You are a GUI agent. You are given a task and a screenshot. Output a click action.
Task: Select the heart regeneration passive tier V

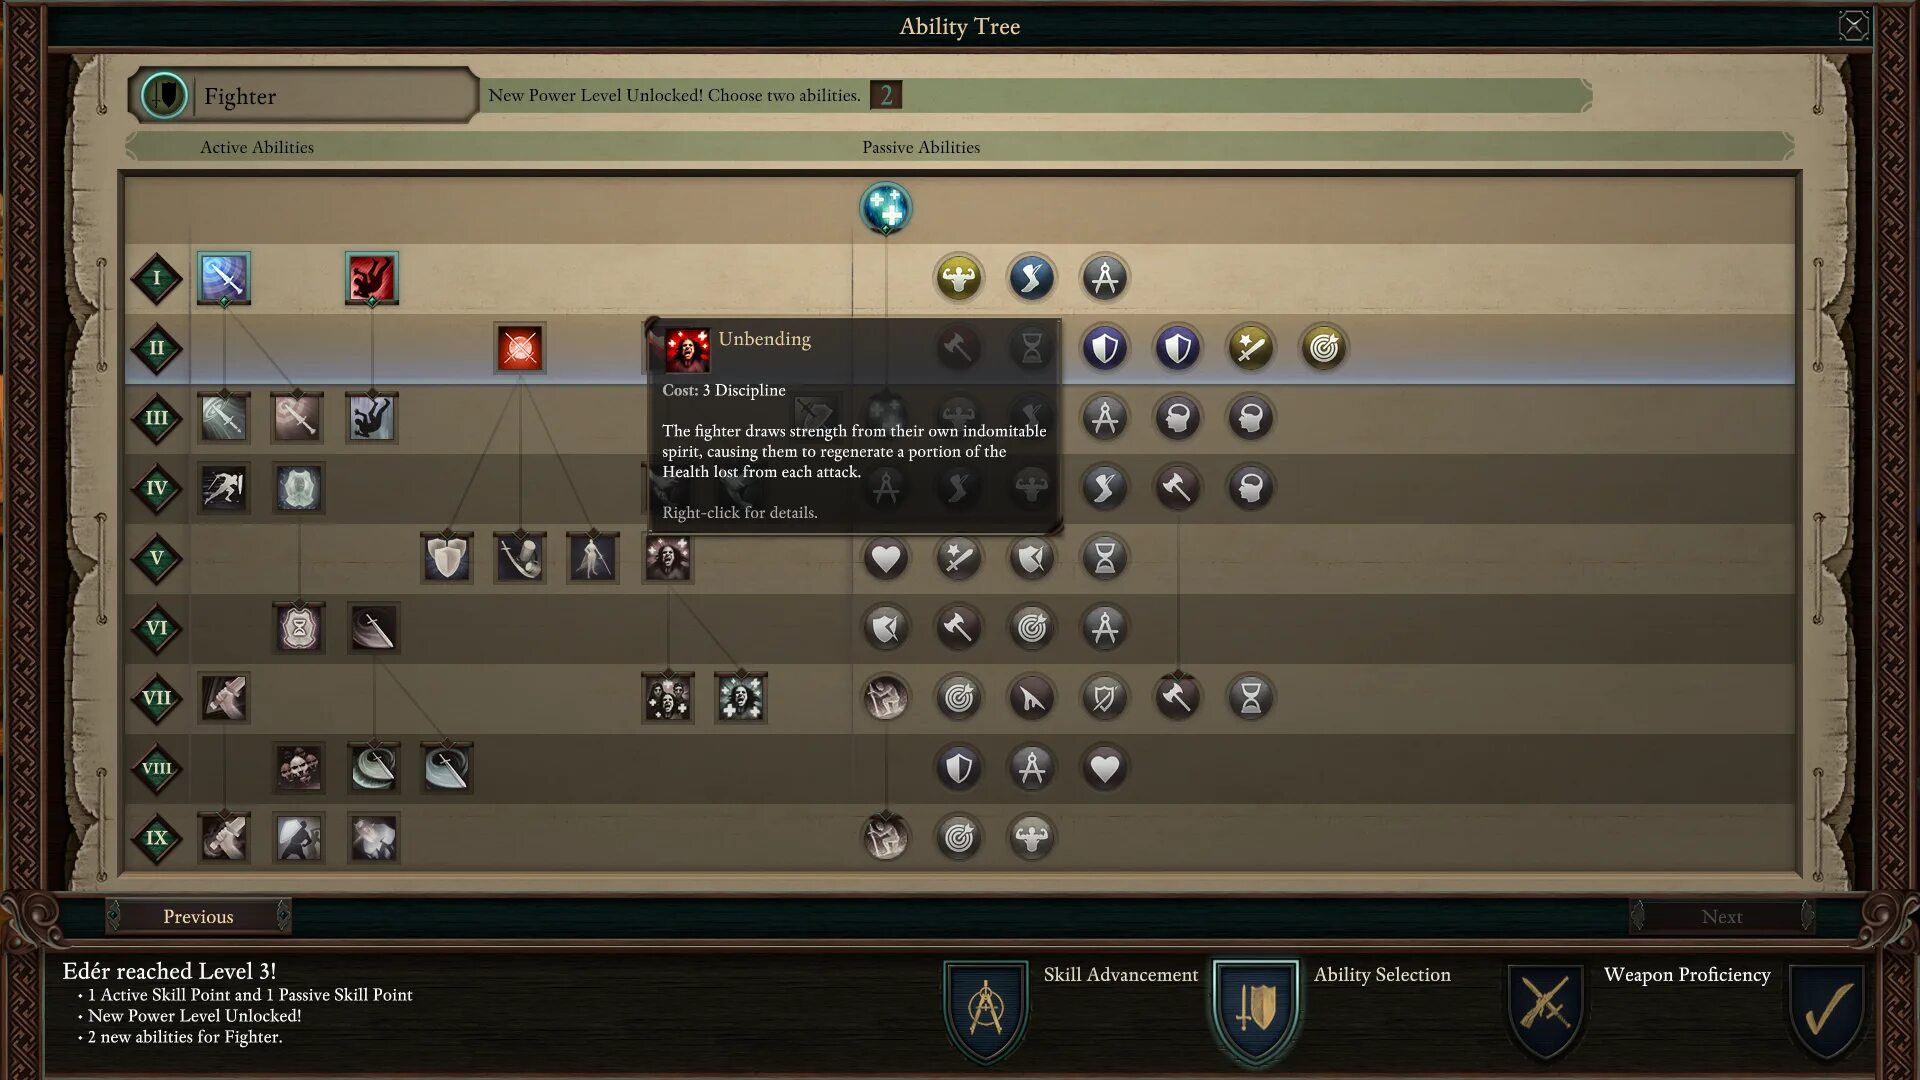(x=885, y=558)
